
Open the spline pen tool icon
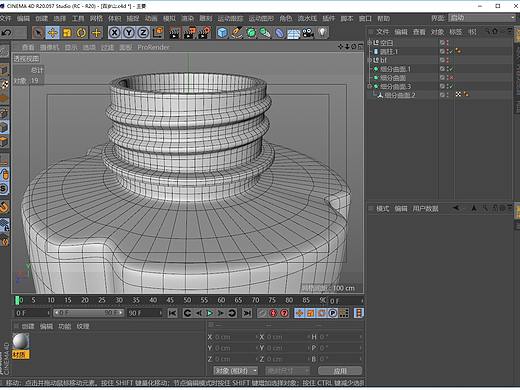click(237, 33)
